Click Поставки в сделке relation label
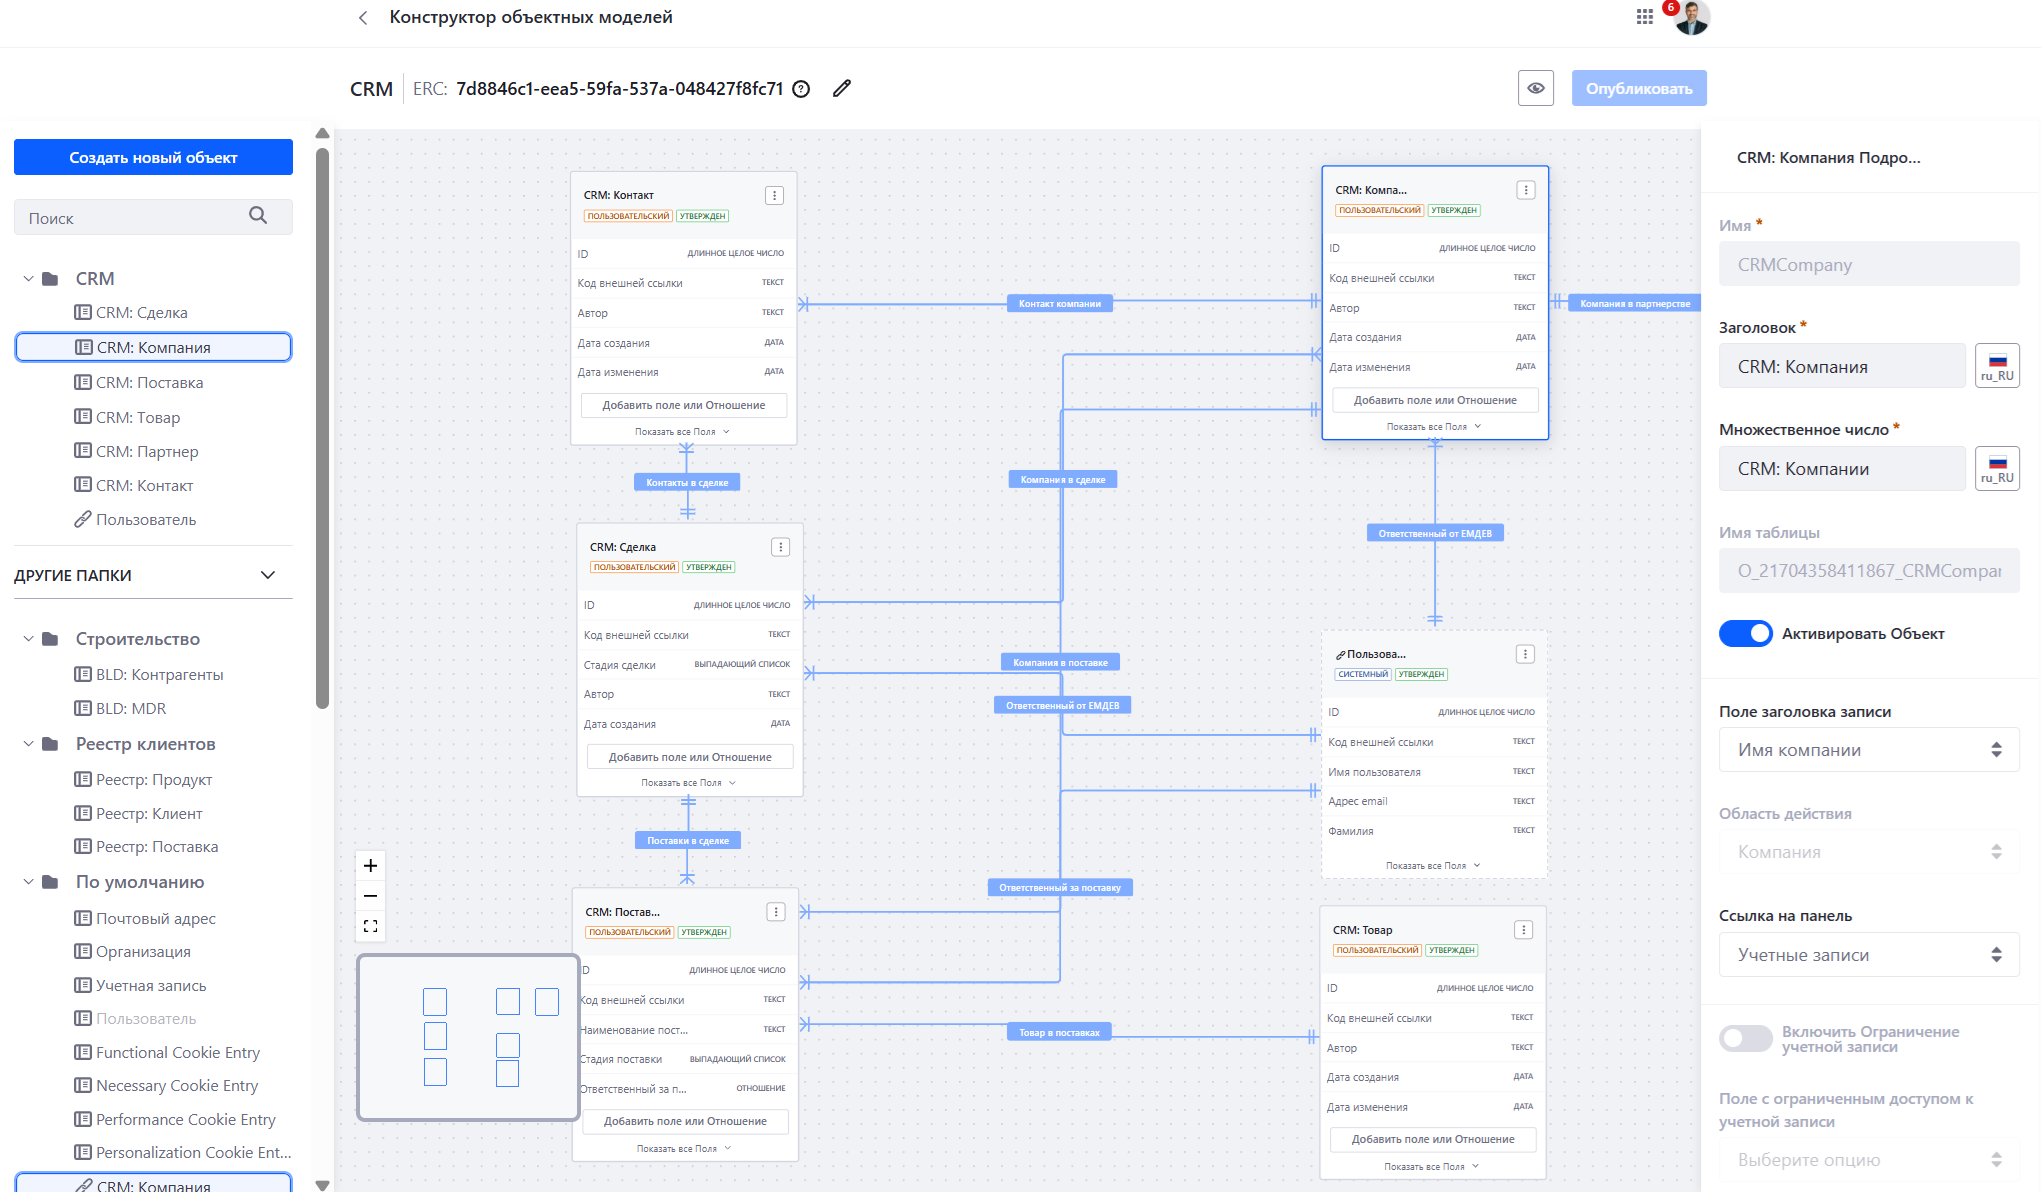 [x=688, y=841]
